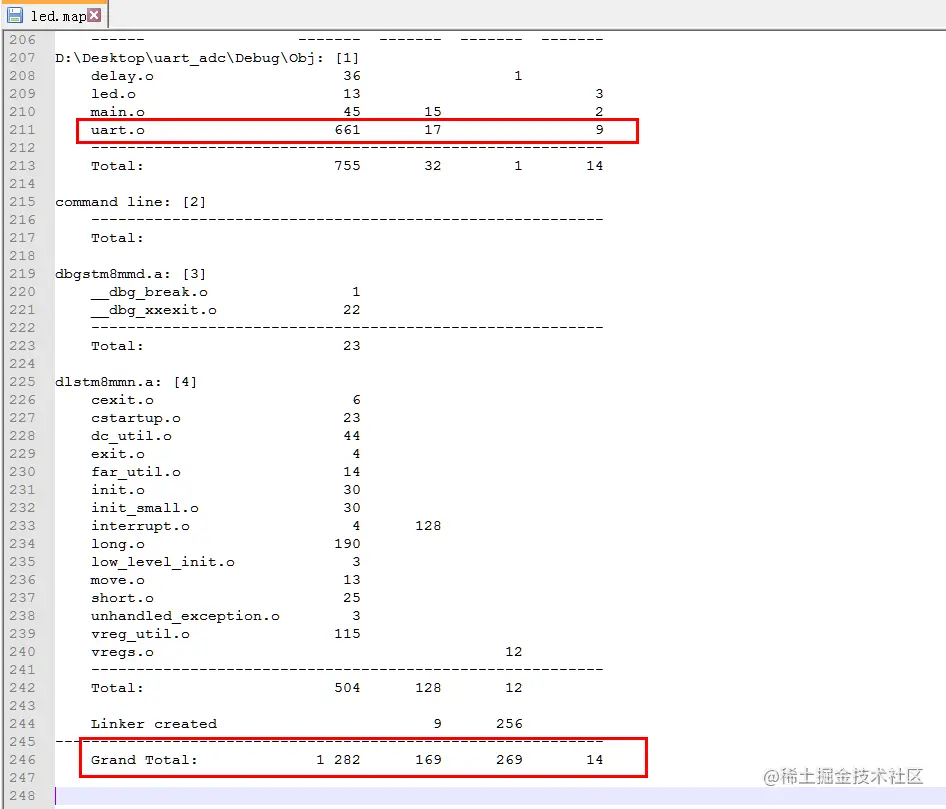Viewport: 946px width, 809px height.
Task: Click value 256 in Linker created row
Action: pos(509,724)
